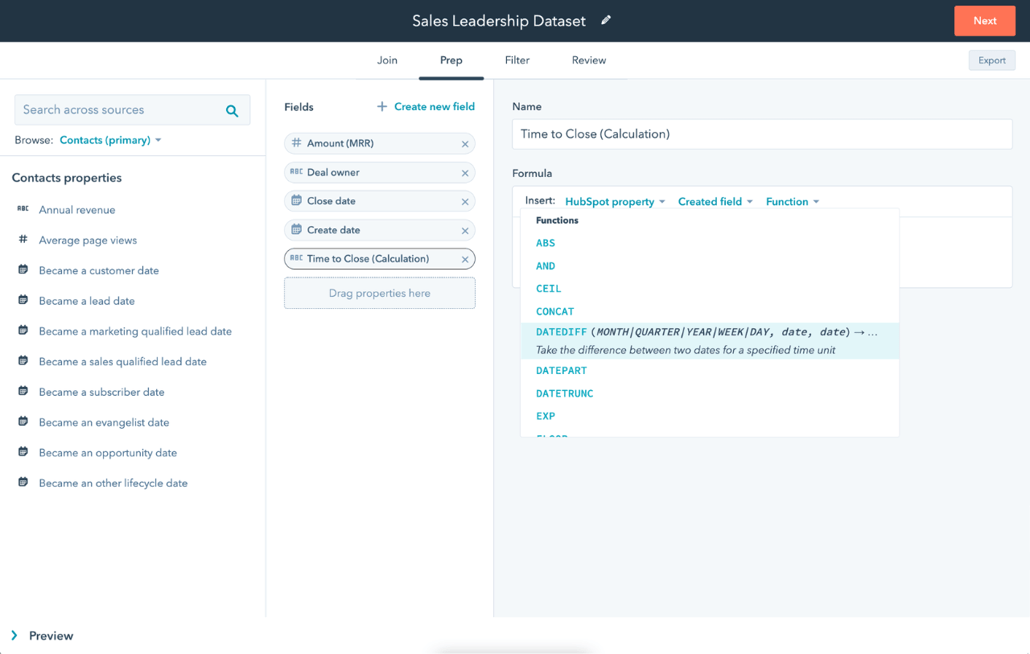Select the Annual revenue property

tap(77, 210)
